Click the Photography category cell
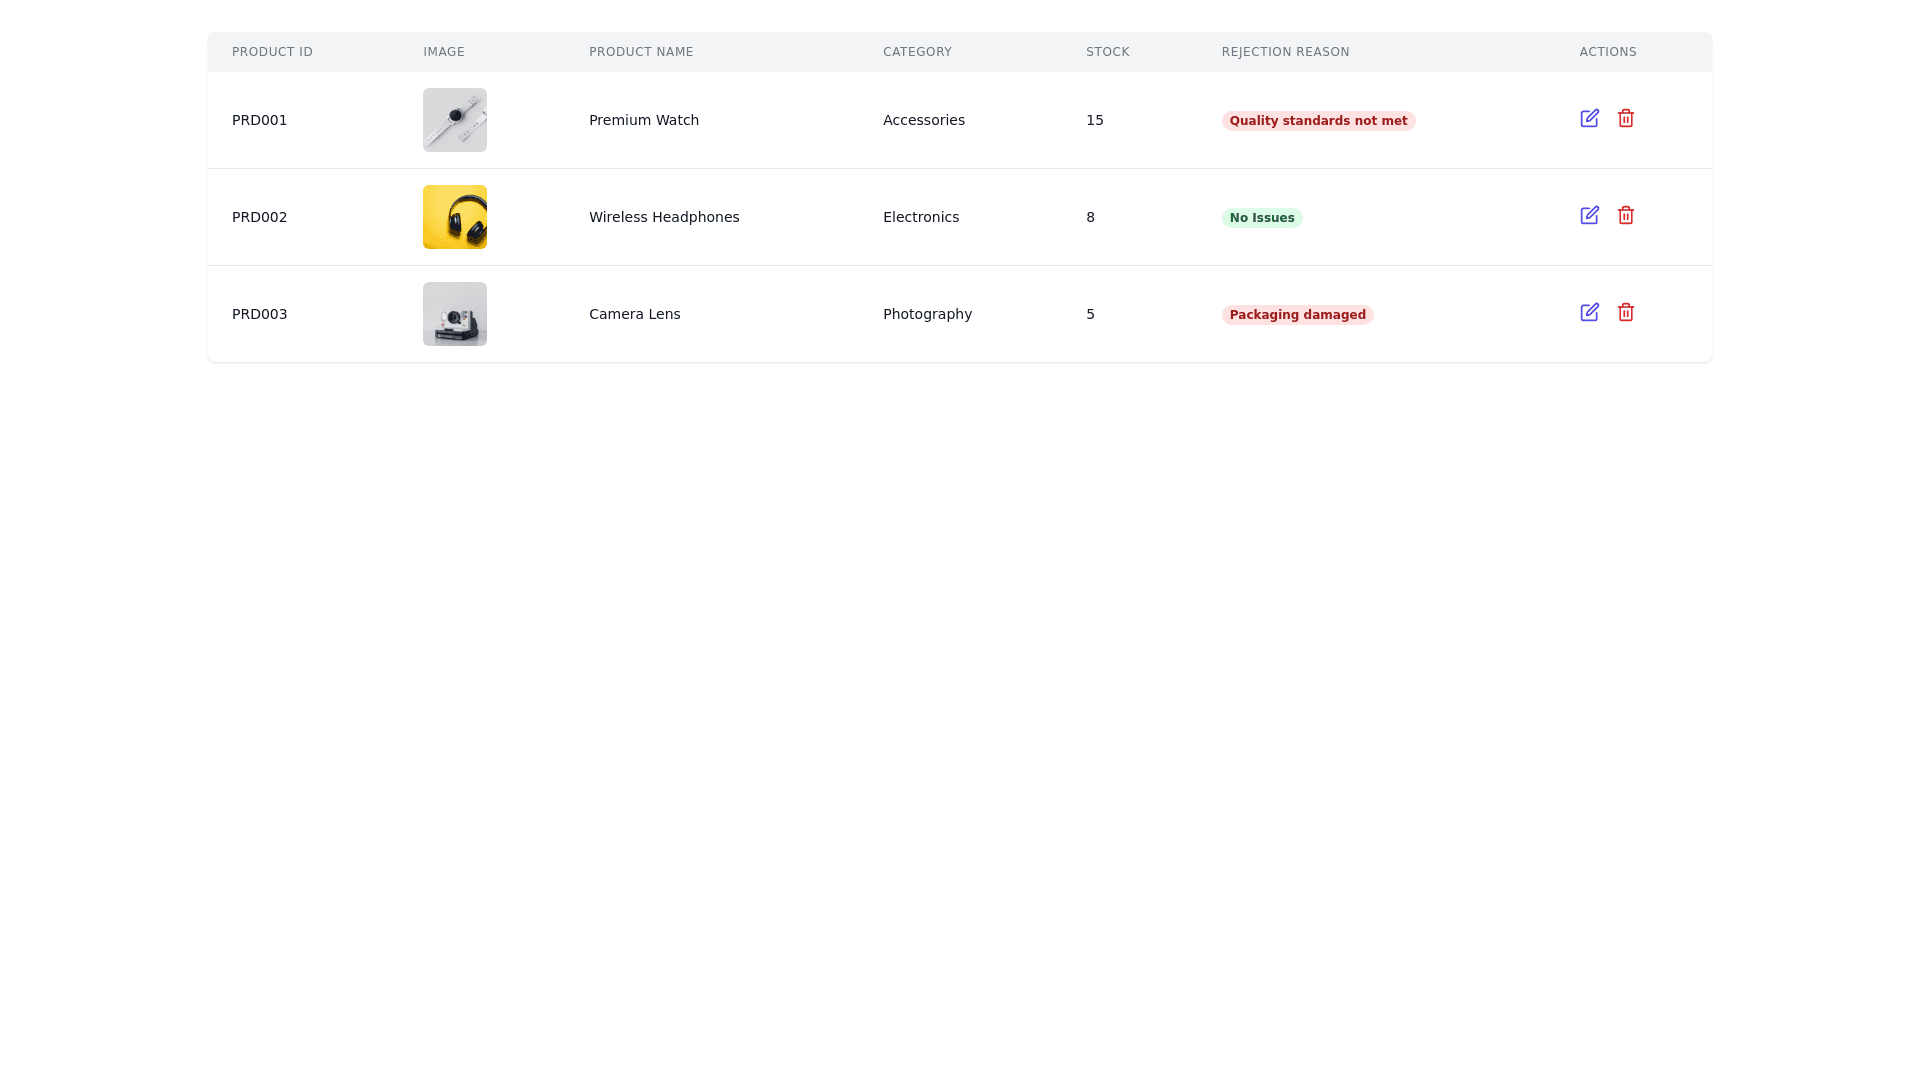This screenshot has height=1080, width=1920. (927, 314)
